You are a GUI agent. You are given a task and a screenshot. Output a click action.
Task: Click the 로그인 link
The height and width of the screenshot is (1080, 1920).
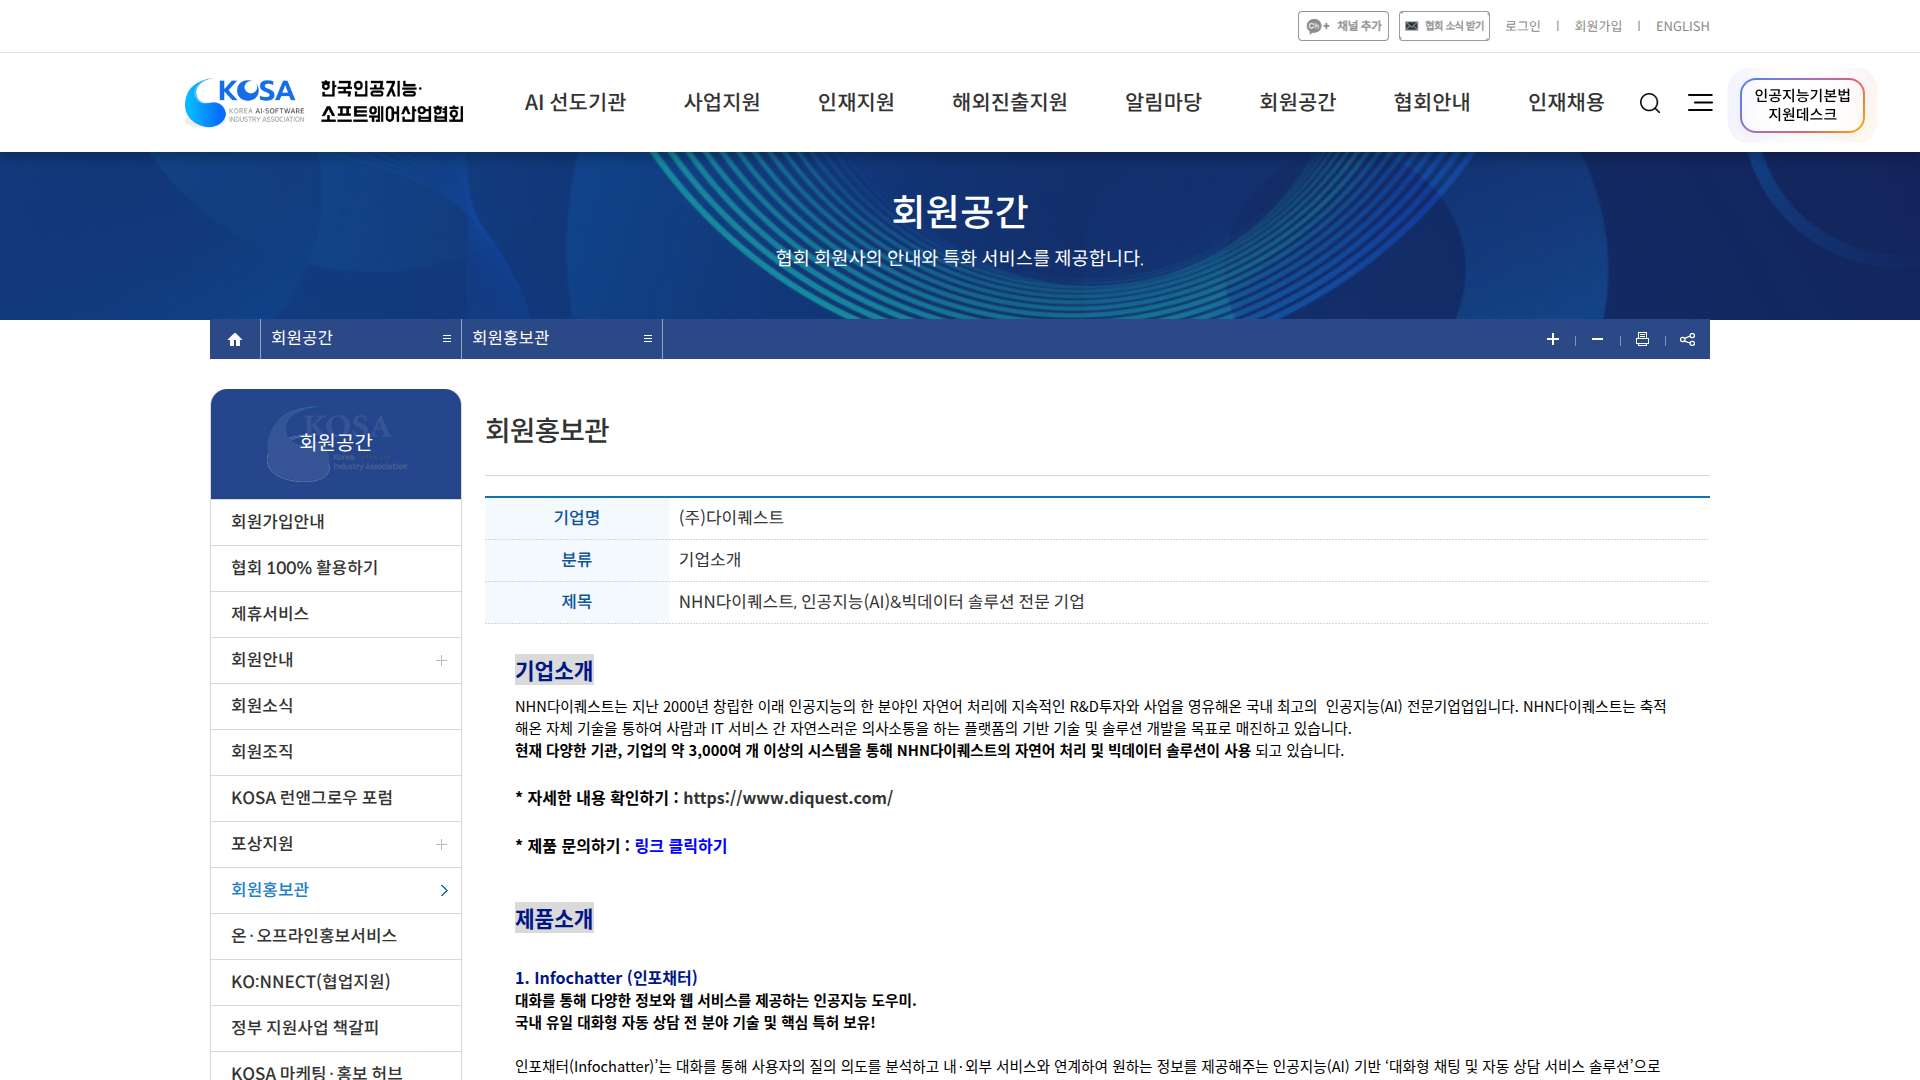pos(1523,26)
